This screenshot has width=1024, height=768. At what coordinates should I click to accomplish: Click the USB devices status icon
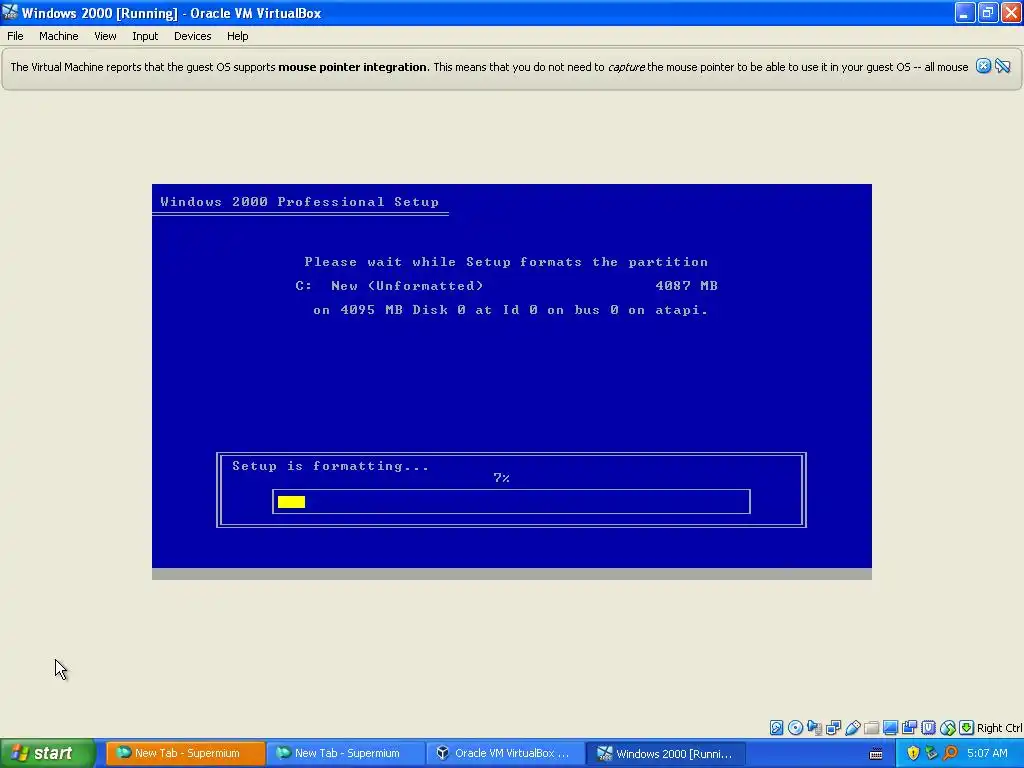point(852,728)
